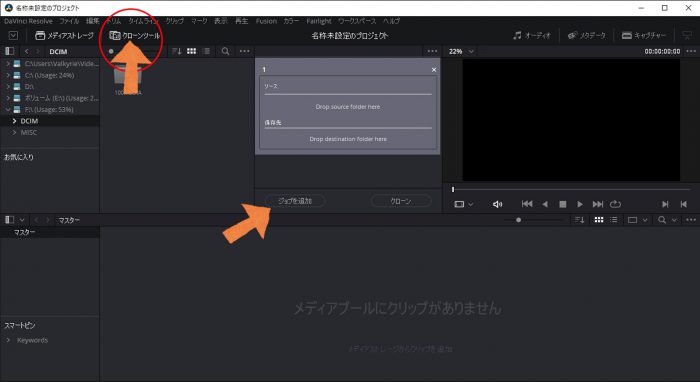Click the Drop source folder here area
700x382 pixels.
(x=348, y=107)
